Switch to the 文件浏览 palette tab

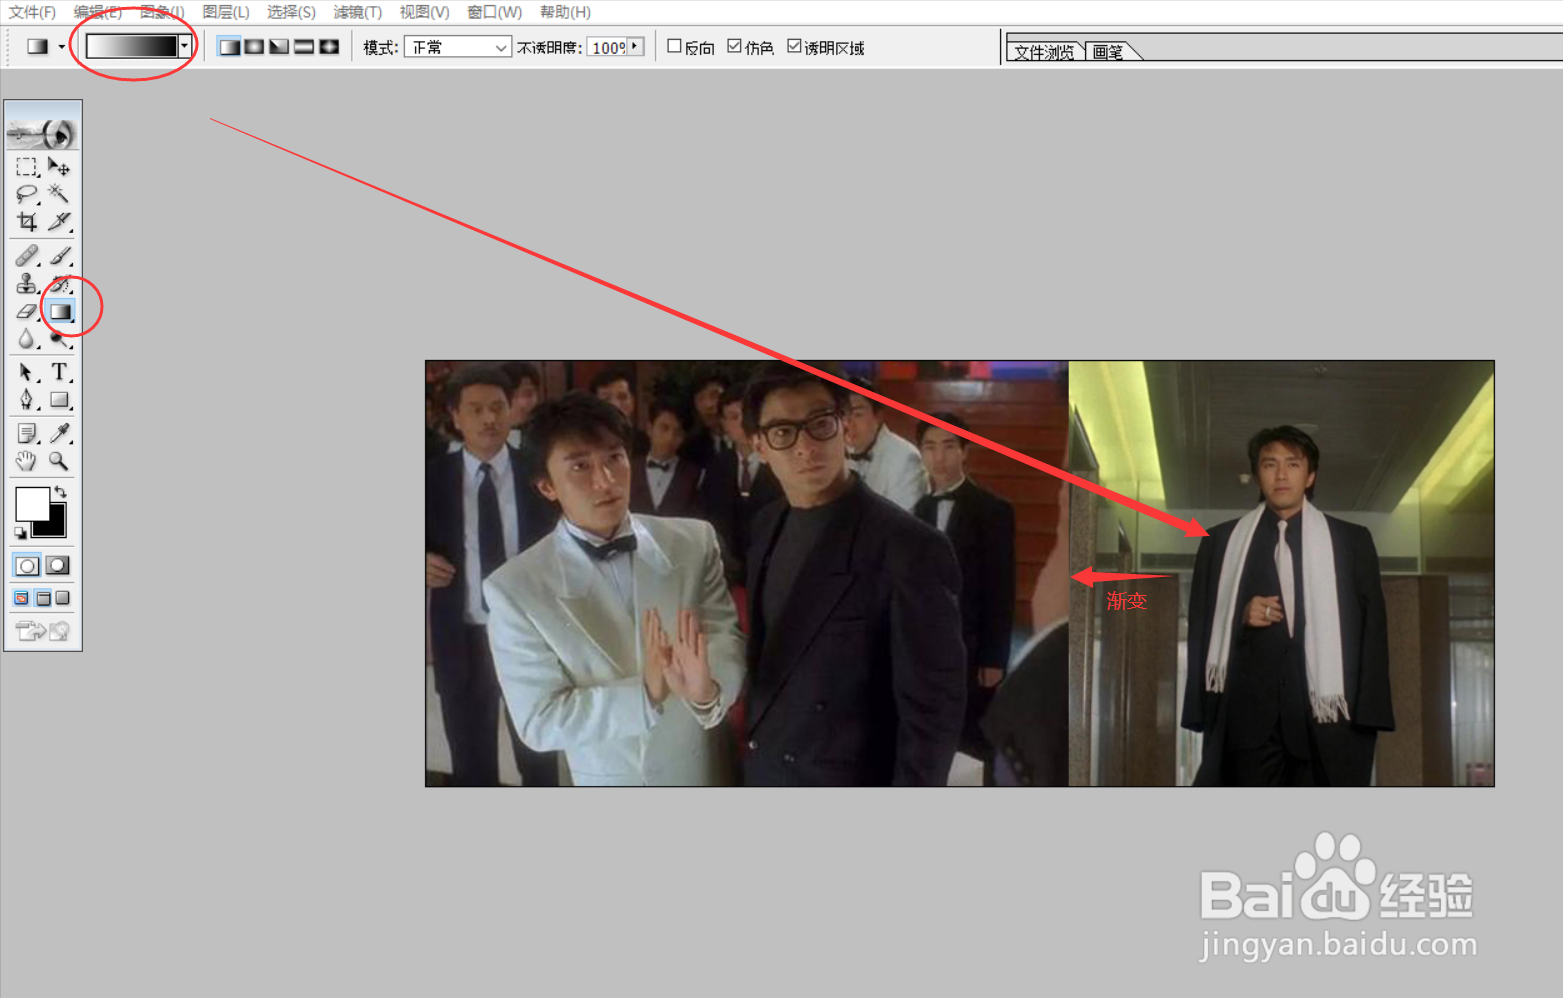tap(1044, 52)
